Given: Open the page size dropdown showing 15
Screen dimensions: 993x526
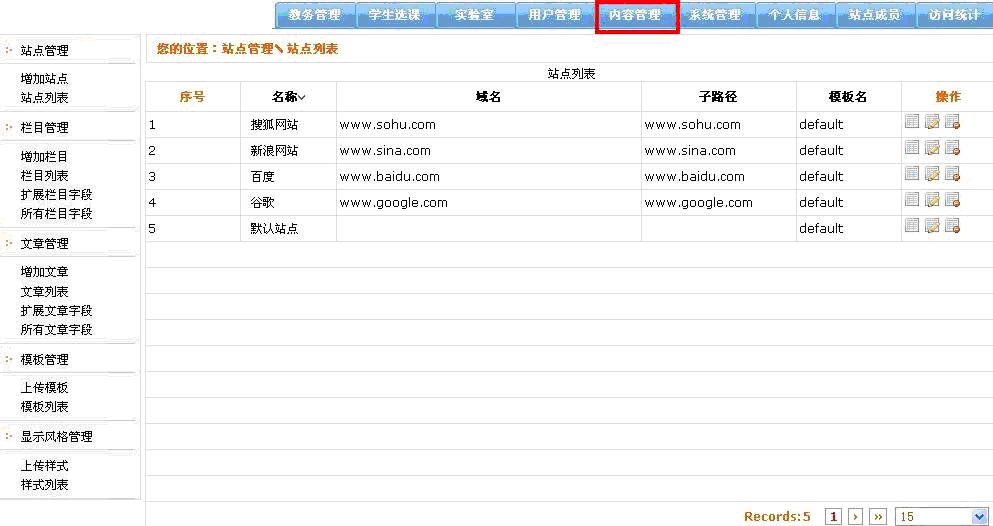Looking at the screenshot, I should click(x=942, y=516).
